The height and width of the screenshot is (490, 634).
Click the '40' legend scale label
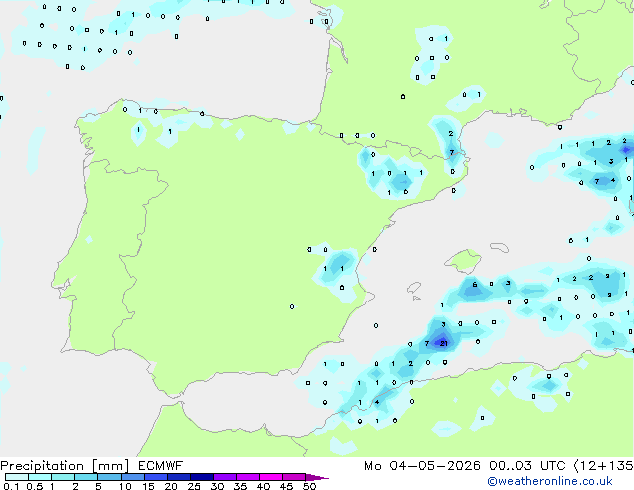[x=263, y=486]
